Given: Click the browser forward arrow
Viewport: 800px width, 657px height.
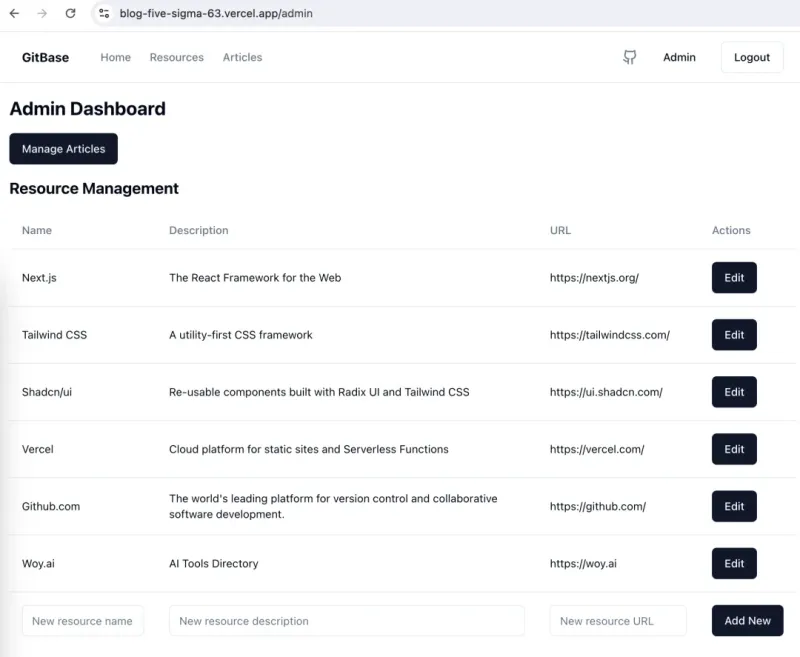Looking at the screenshot, I should tap(42, 13).
